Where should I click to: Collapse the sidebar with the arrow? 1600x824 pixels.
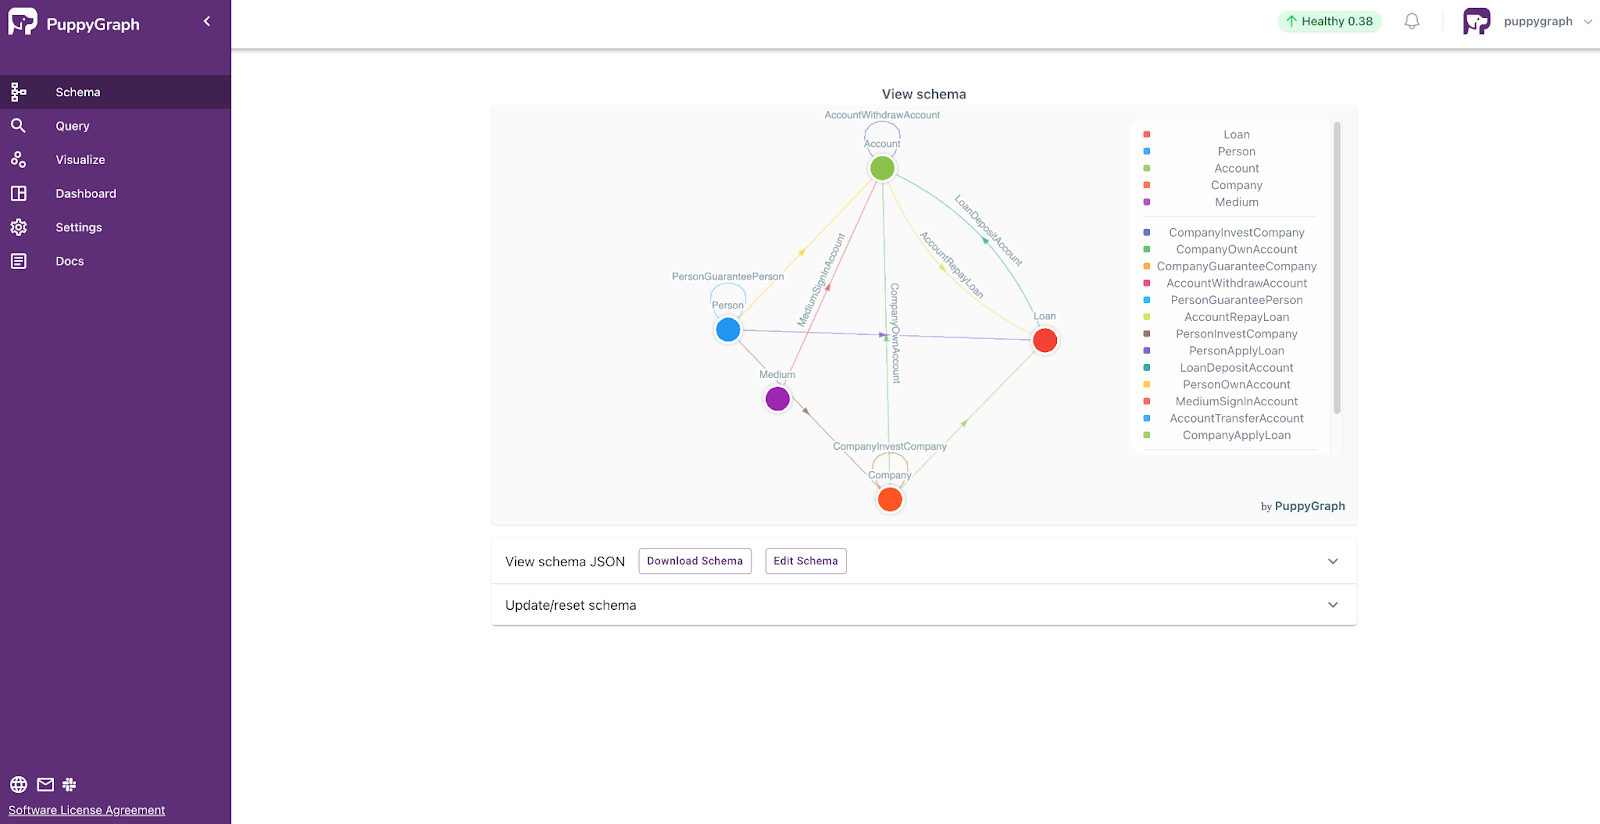(x=207, y=21)
